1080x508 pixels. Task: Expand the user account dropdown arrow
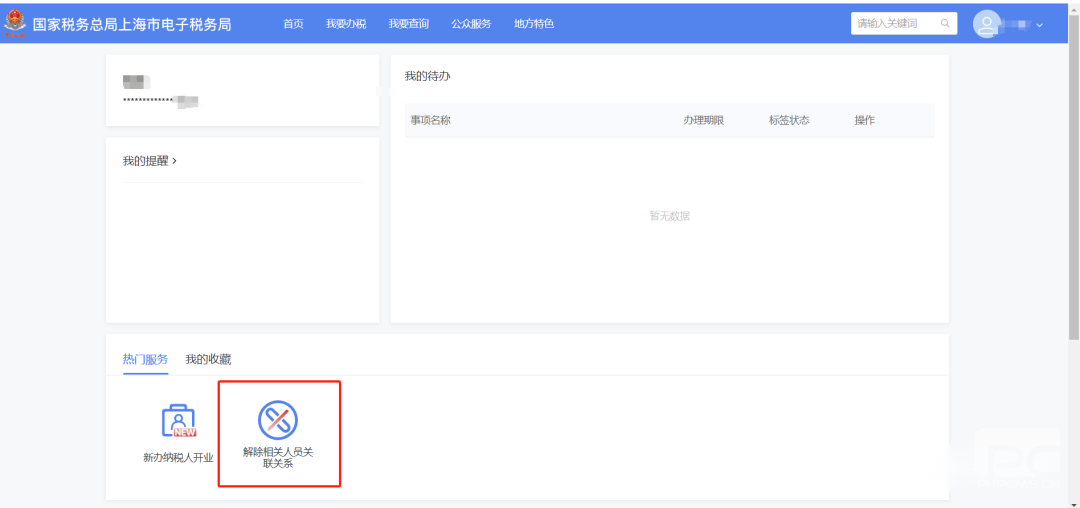point(1040,25)
